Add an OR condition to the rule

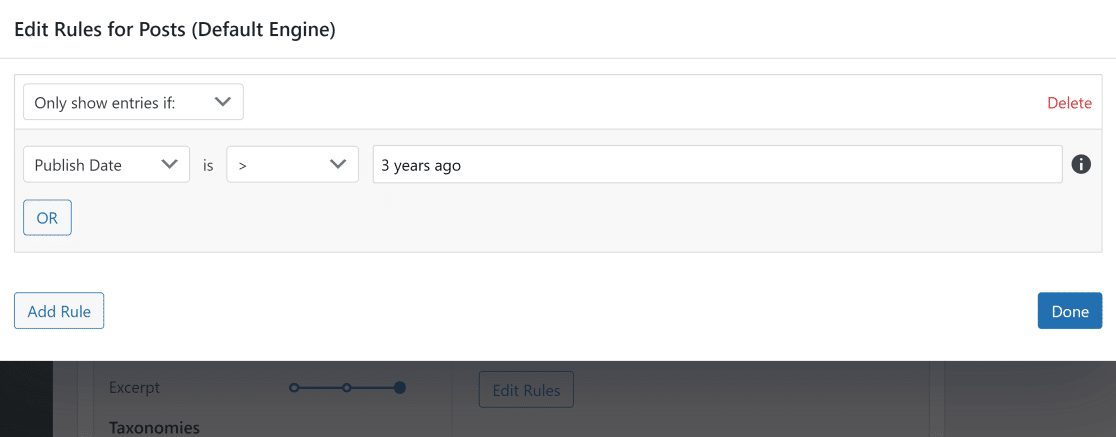click(48, 218)
